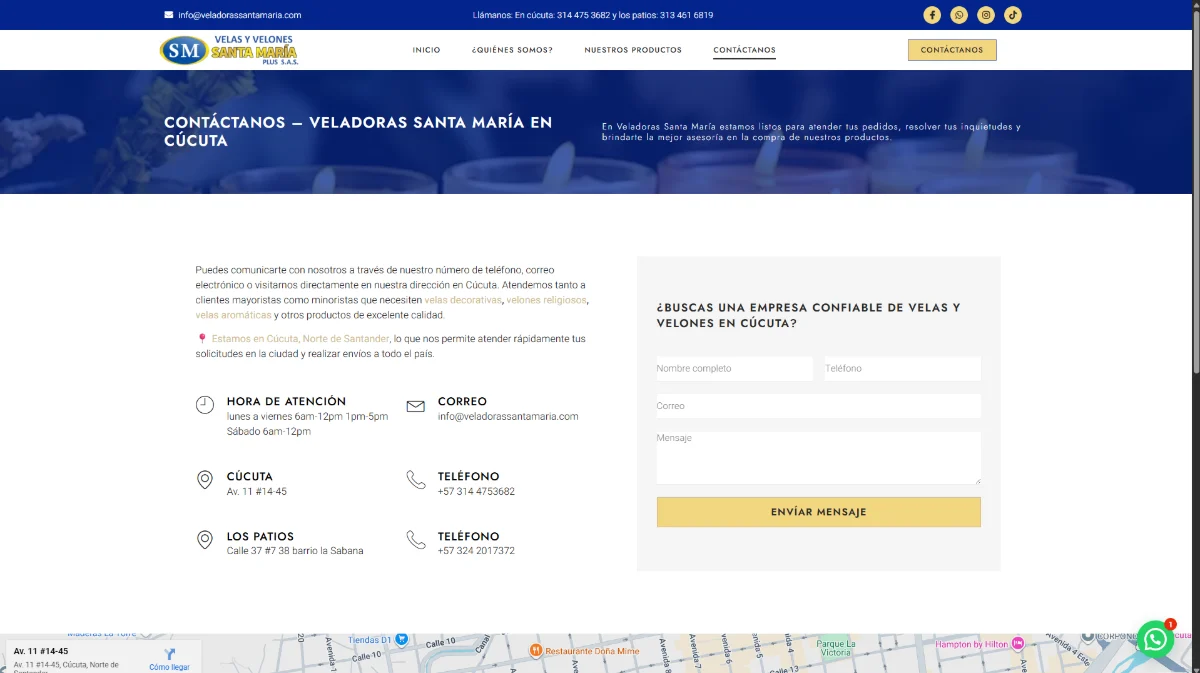Click the floating WhatsApp chat bubble
1200x673 pixels.
pos(1155,638)
